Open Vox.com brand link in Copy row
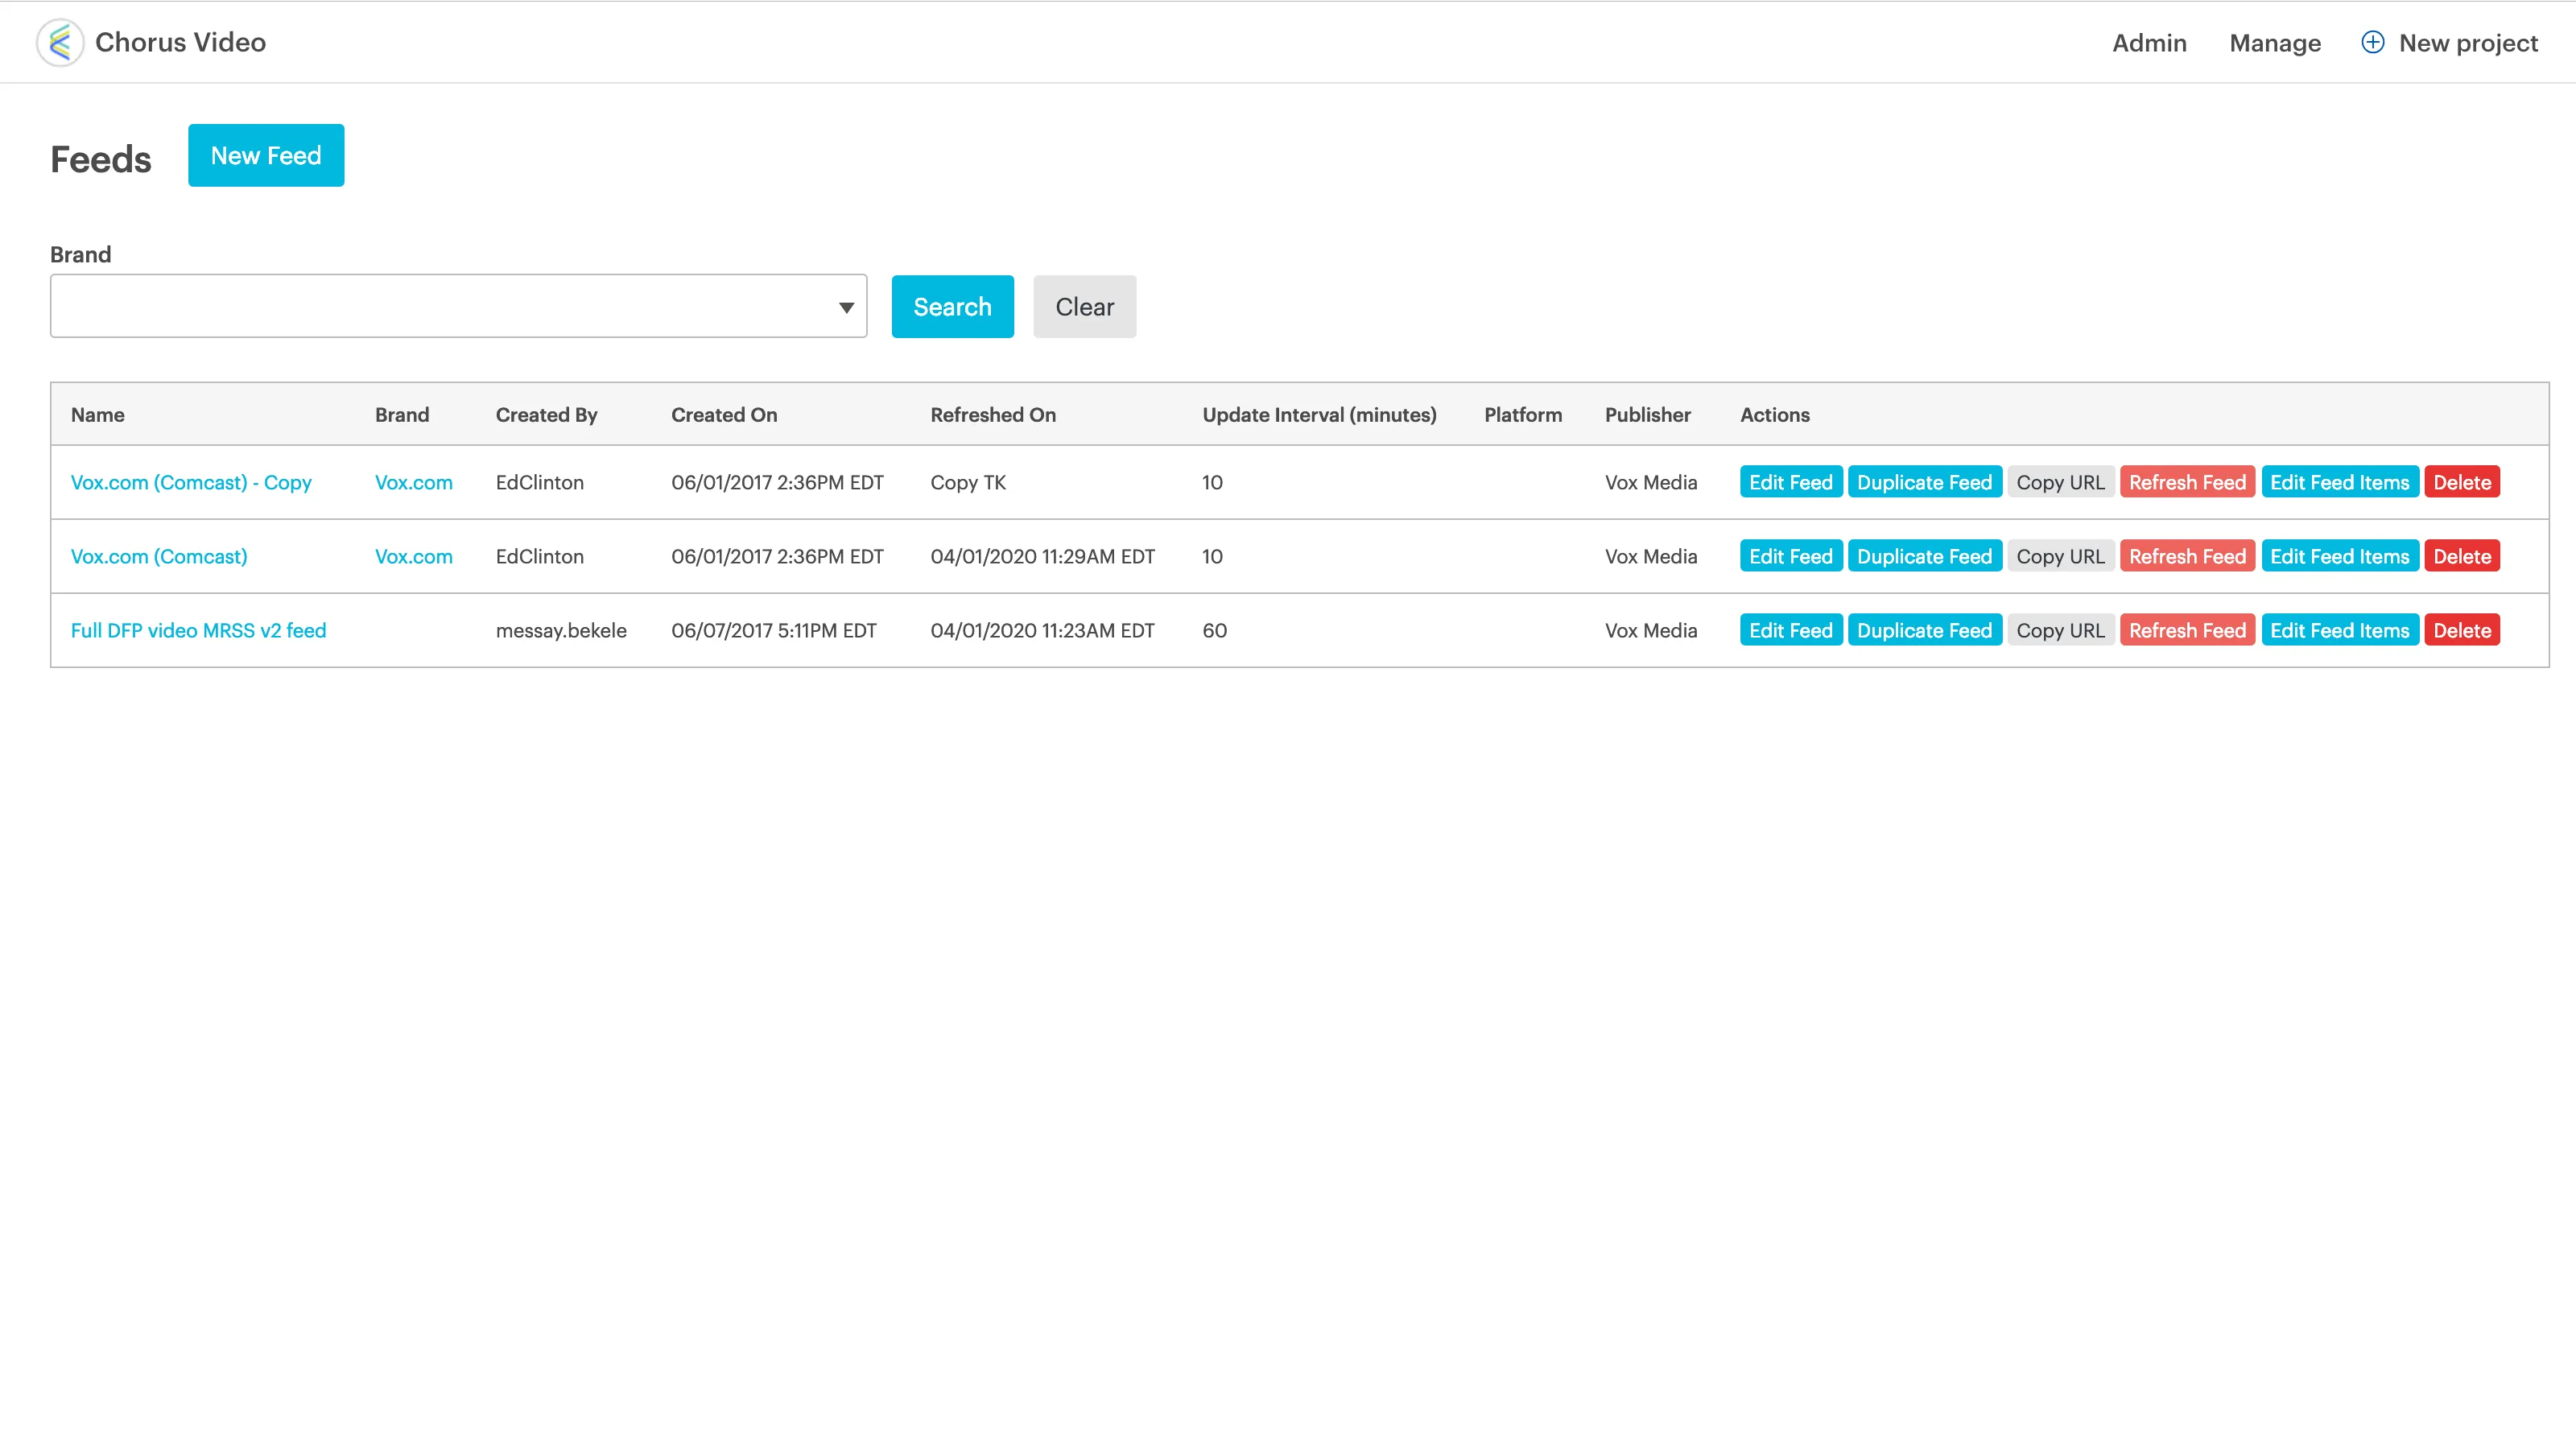This screenshot has width=2576, height=1444. (x=413, y=482)
